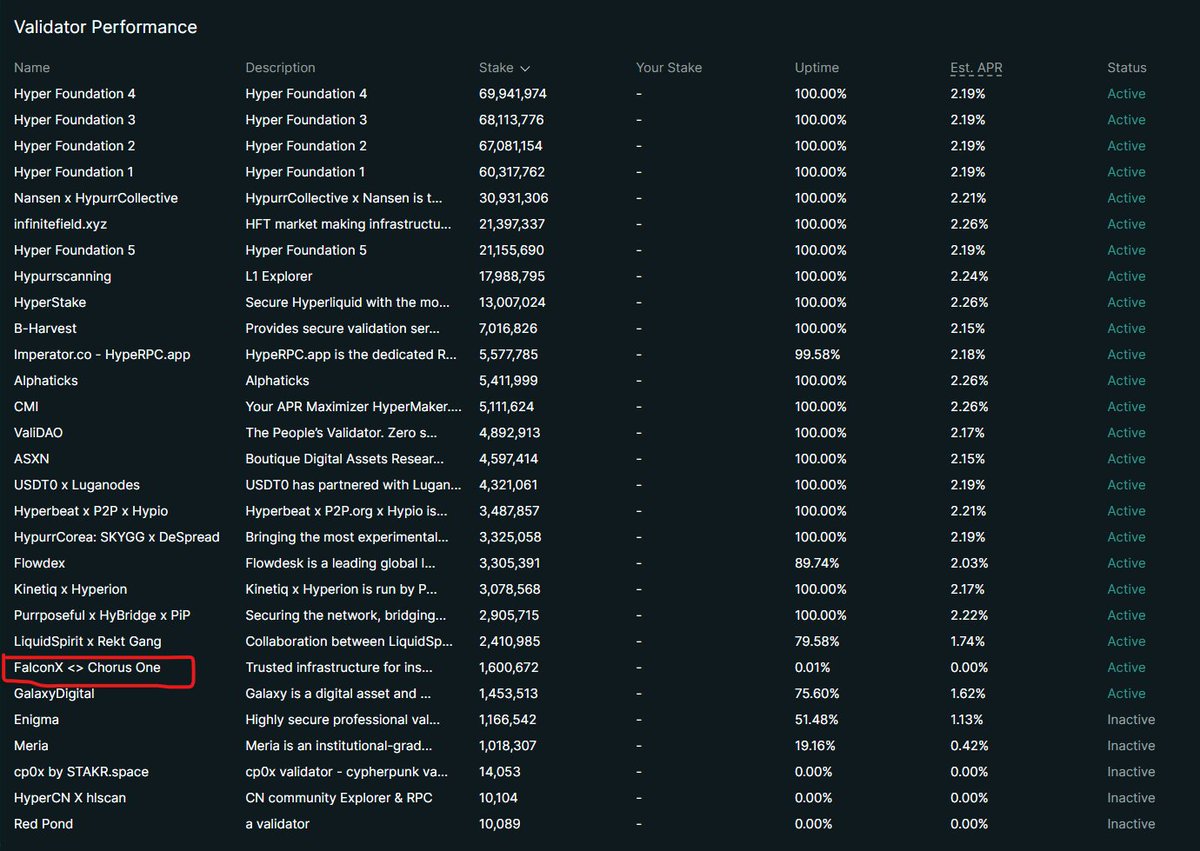The image size is (1200, 851).
Task: Select the LiquidSpirit x Rekt Gang name
Action: click(x=88, y=641)
